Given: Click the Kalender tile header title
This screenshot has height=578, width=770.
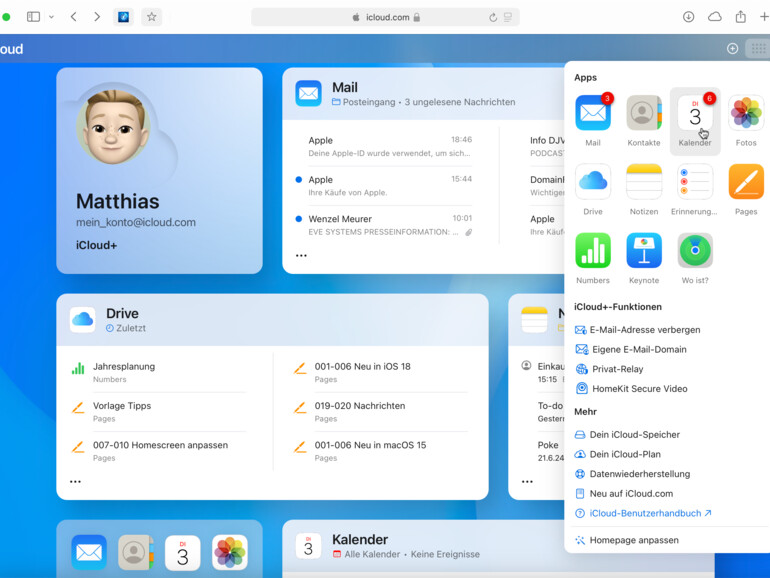Looking at the screenshot, I should pos(360,539).
